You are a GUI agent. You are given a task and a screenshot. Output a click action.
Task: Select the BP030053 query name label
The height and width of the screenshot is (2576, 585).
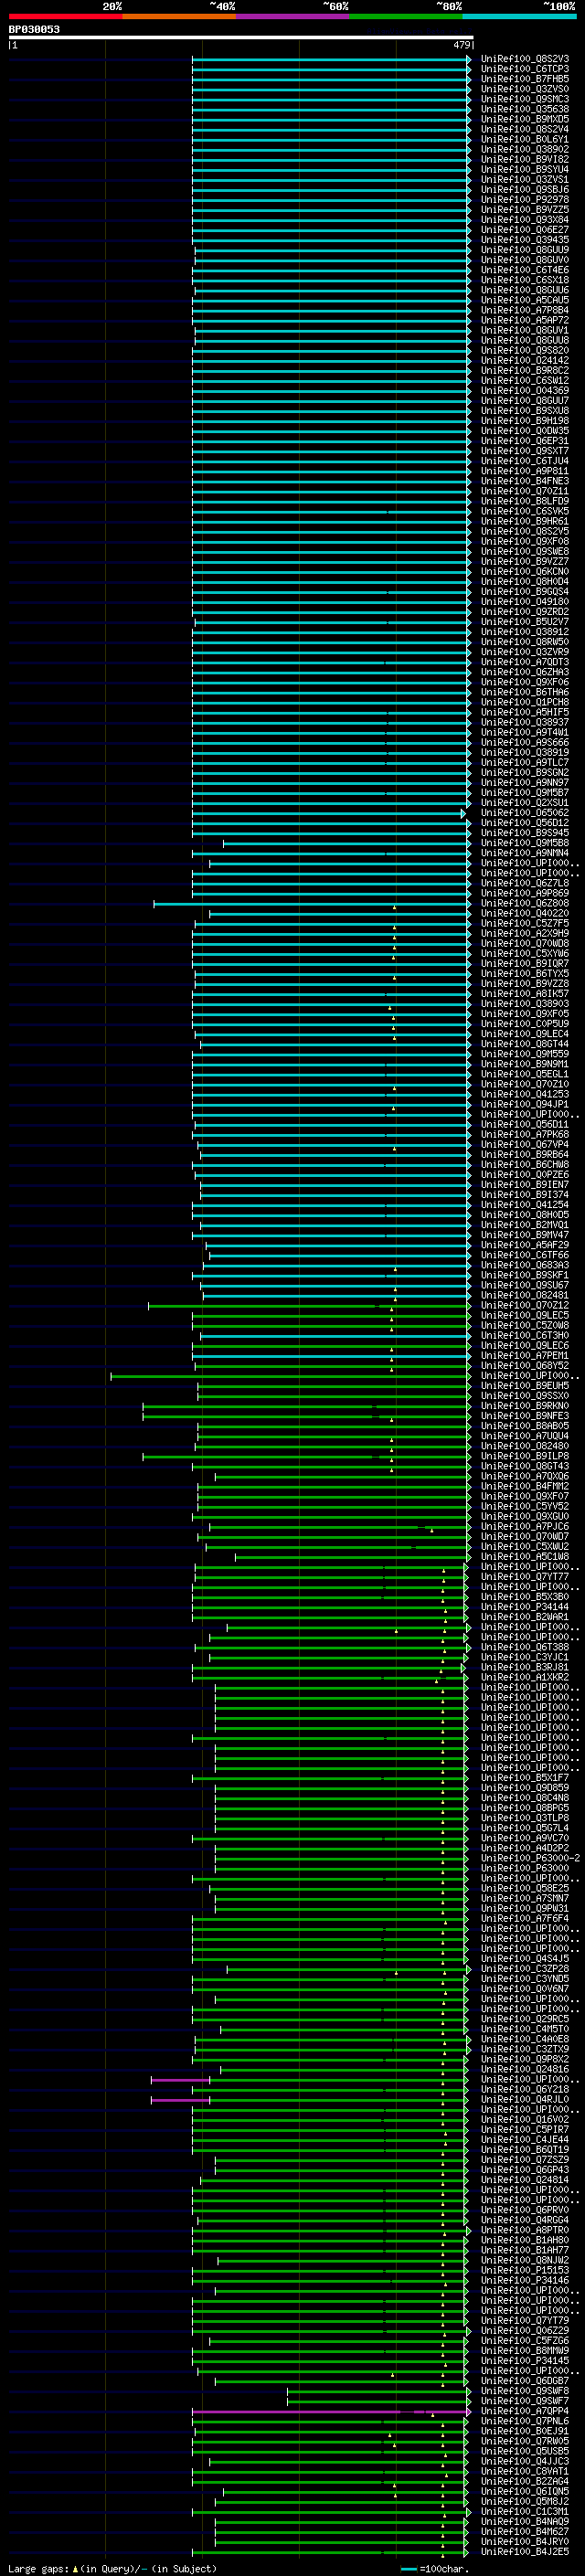[34, 29]
